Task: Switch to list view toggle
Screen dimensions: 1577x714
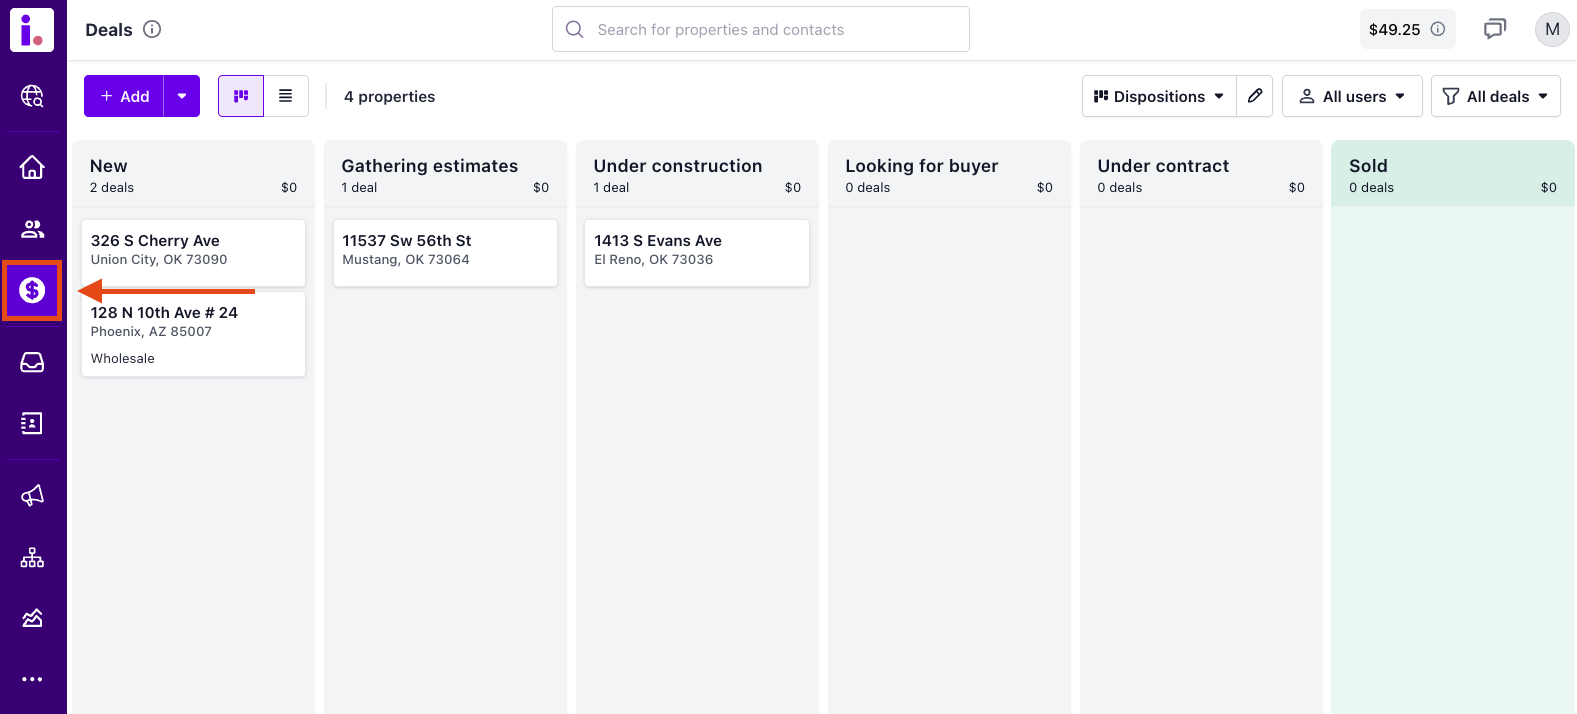Action: point(286,96)
